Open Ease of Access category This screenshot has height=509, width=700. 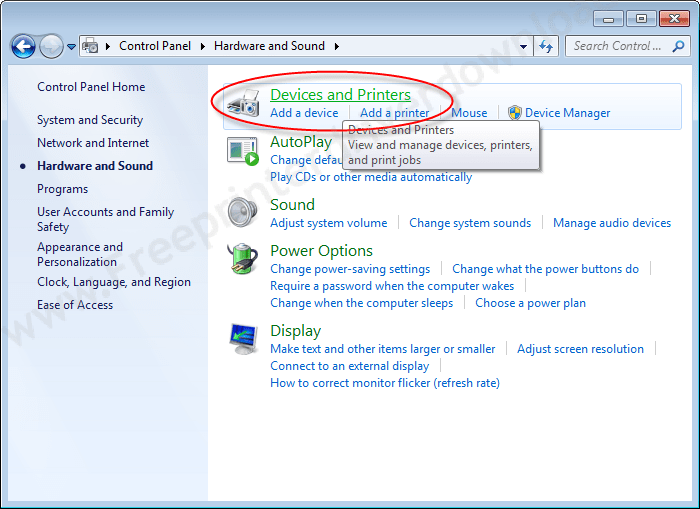[75, 305]
